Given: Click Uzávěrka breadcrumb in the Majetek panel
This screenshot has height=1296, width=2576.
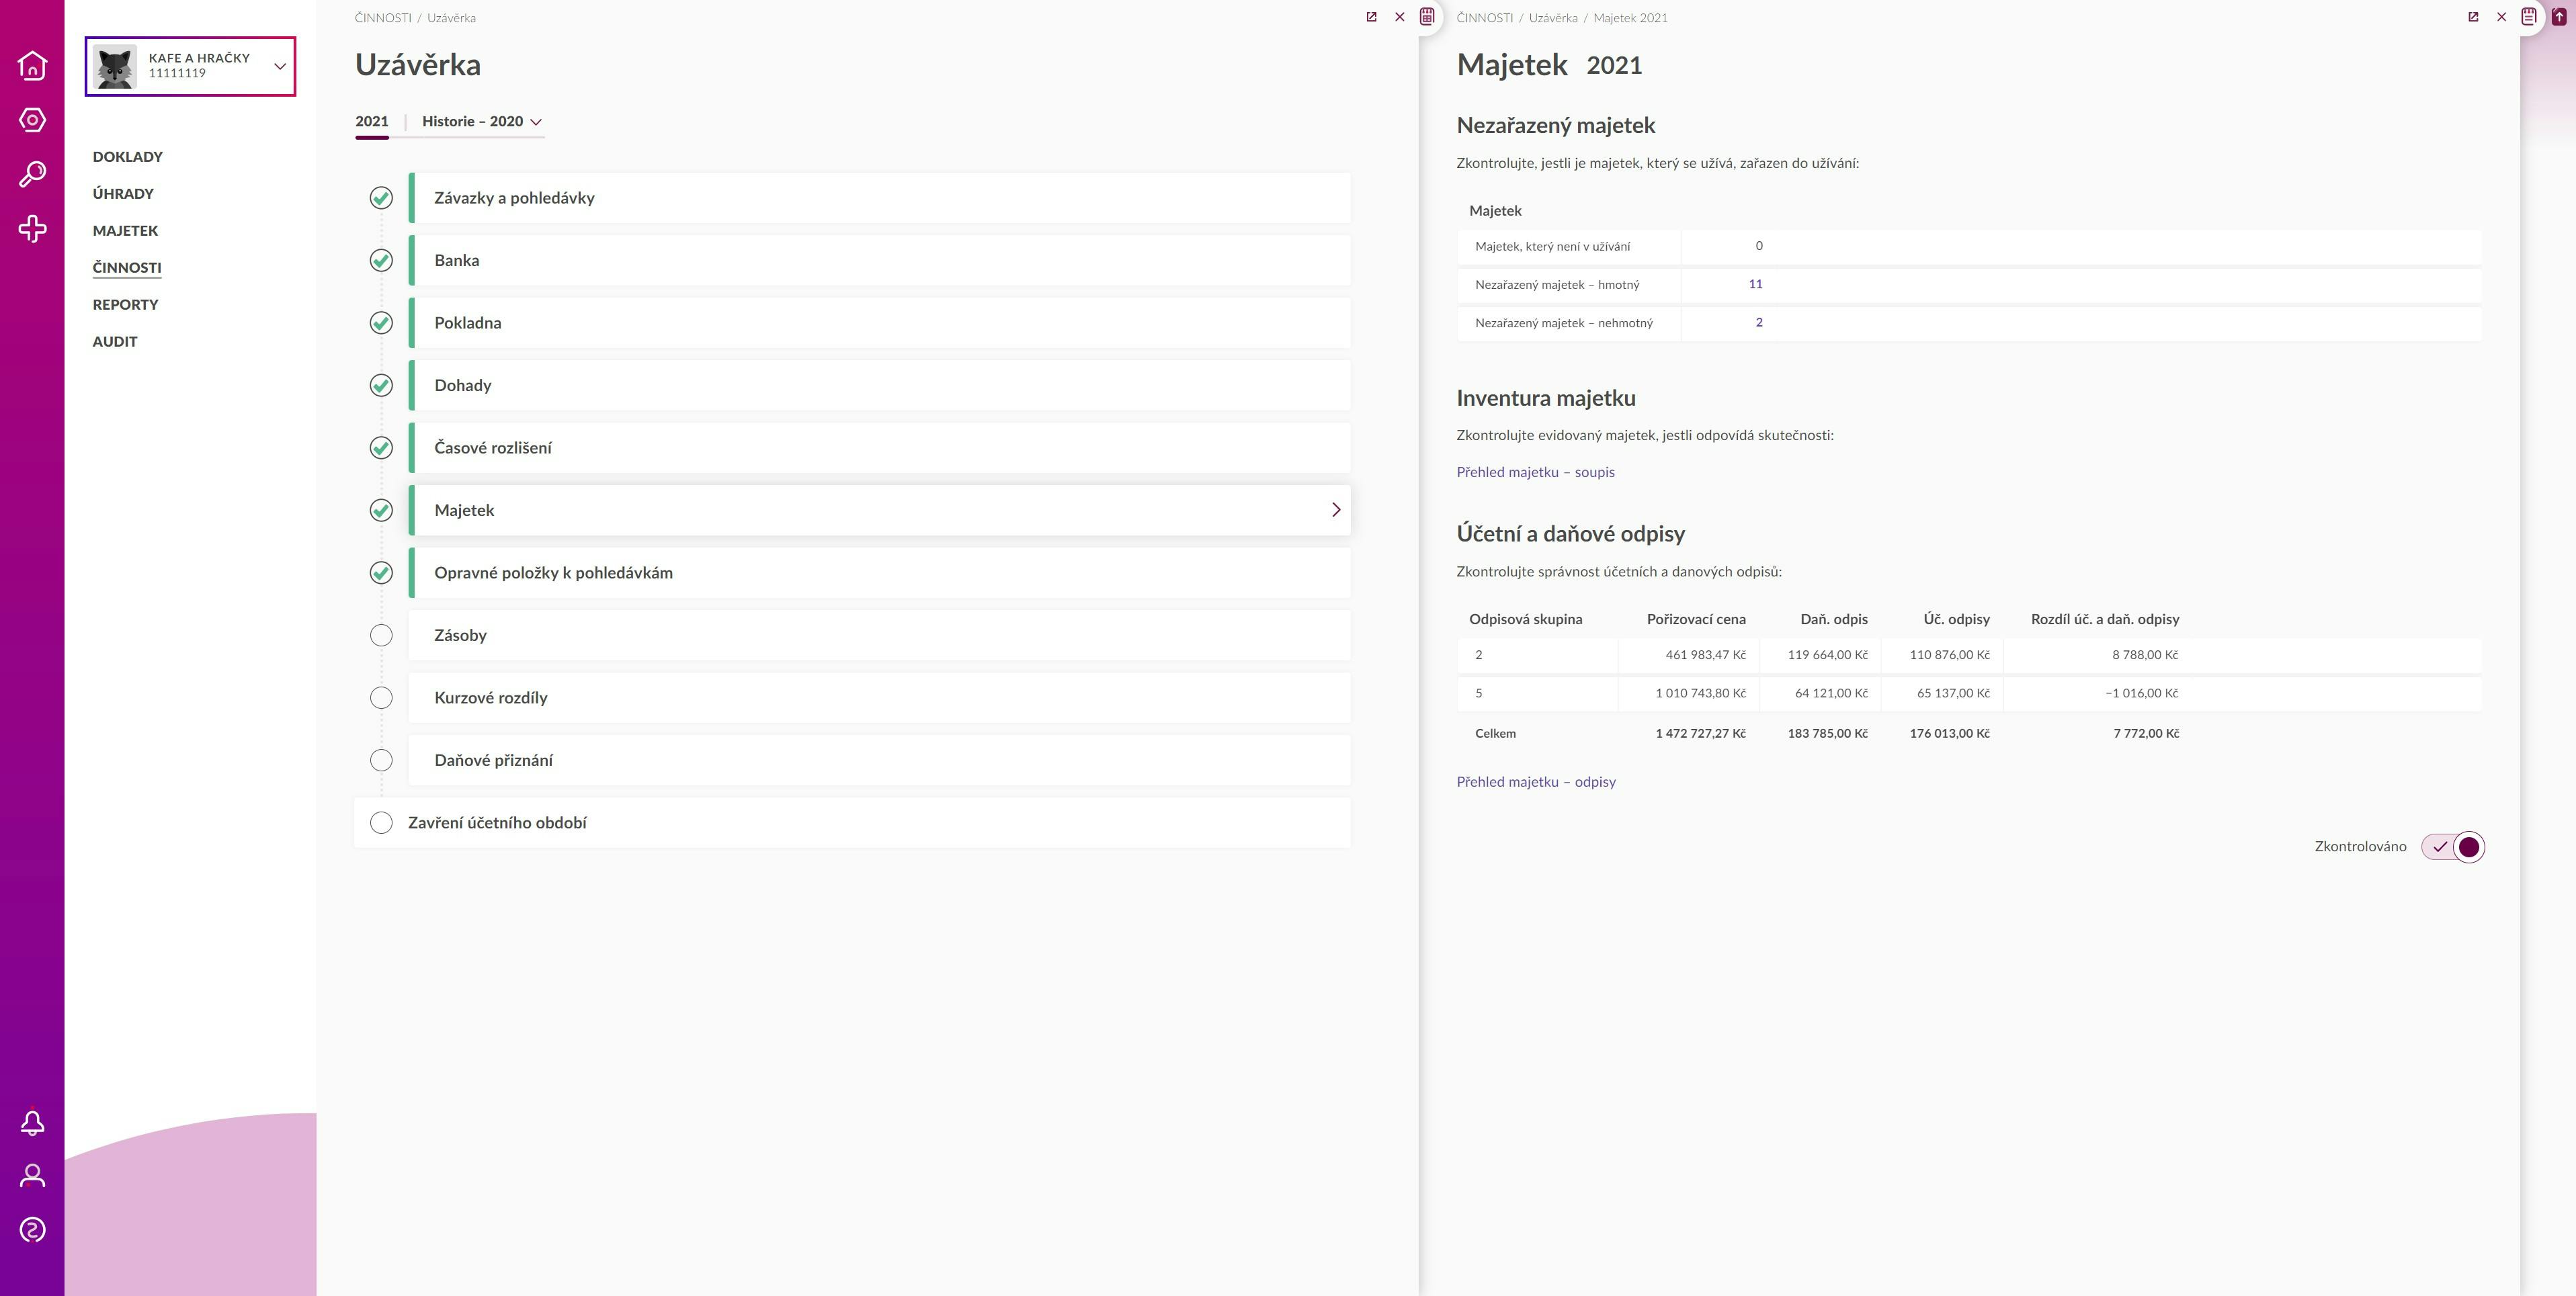Looking at the screenshot, I should pos(1553,18).
